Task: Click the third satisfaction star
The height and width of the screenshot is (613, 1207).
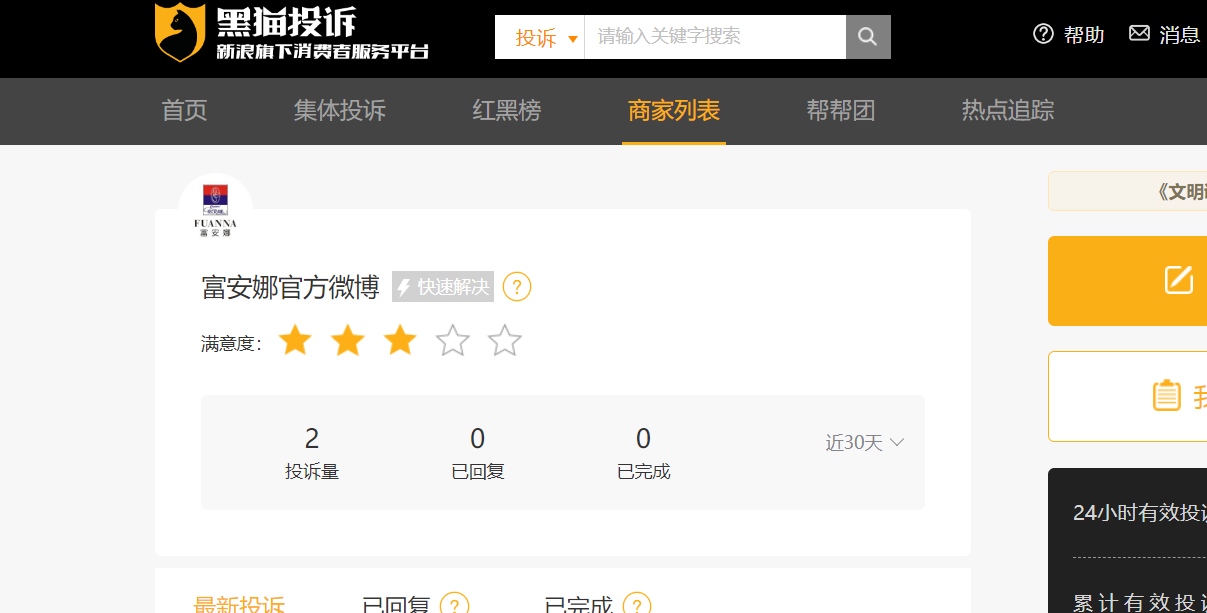Action: point(400,341)
